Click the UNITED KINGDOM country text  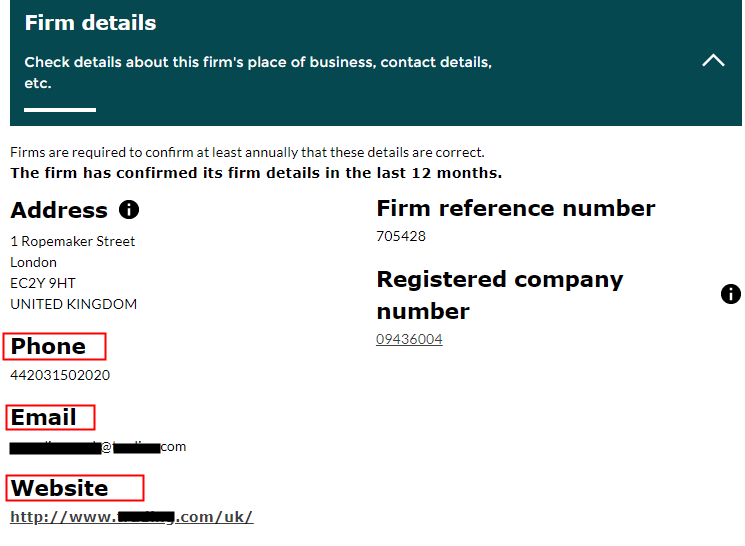pyautogui.click(x=73, y=304)
